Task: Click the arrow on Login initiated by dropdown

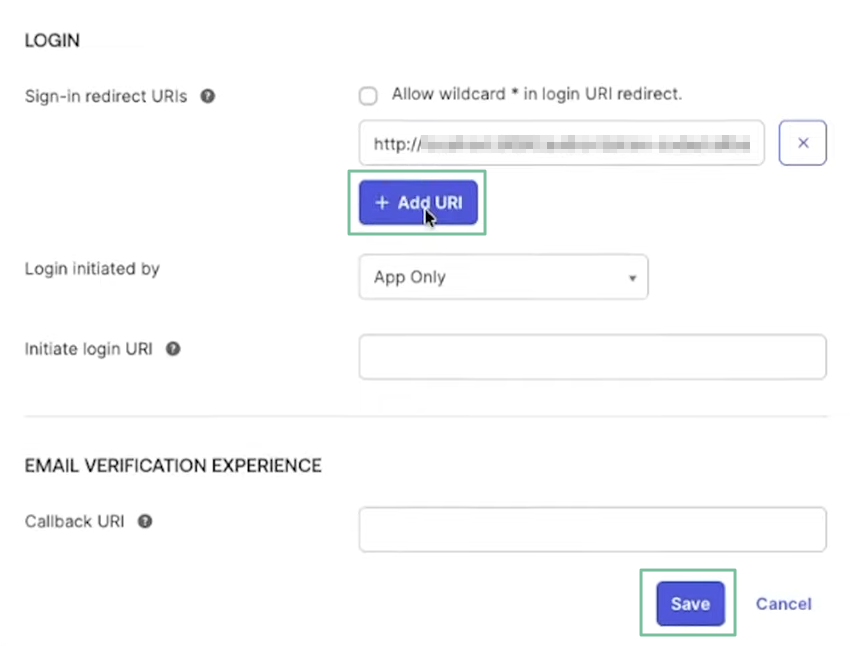Action: coord(632,278)
